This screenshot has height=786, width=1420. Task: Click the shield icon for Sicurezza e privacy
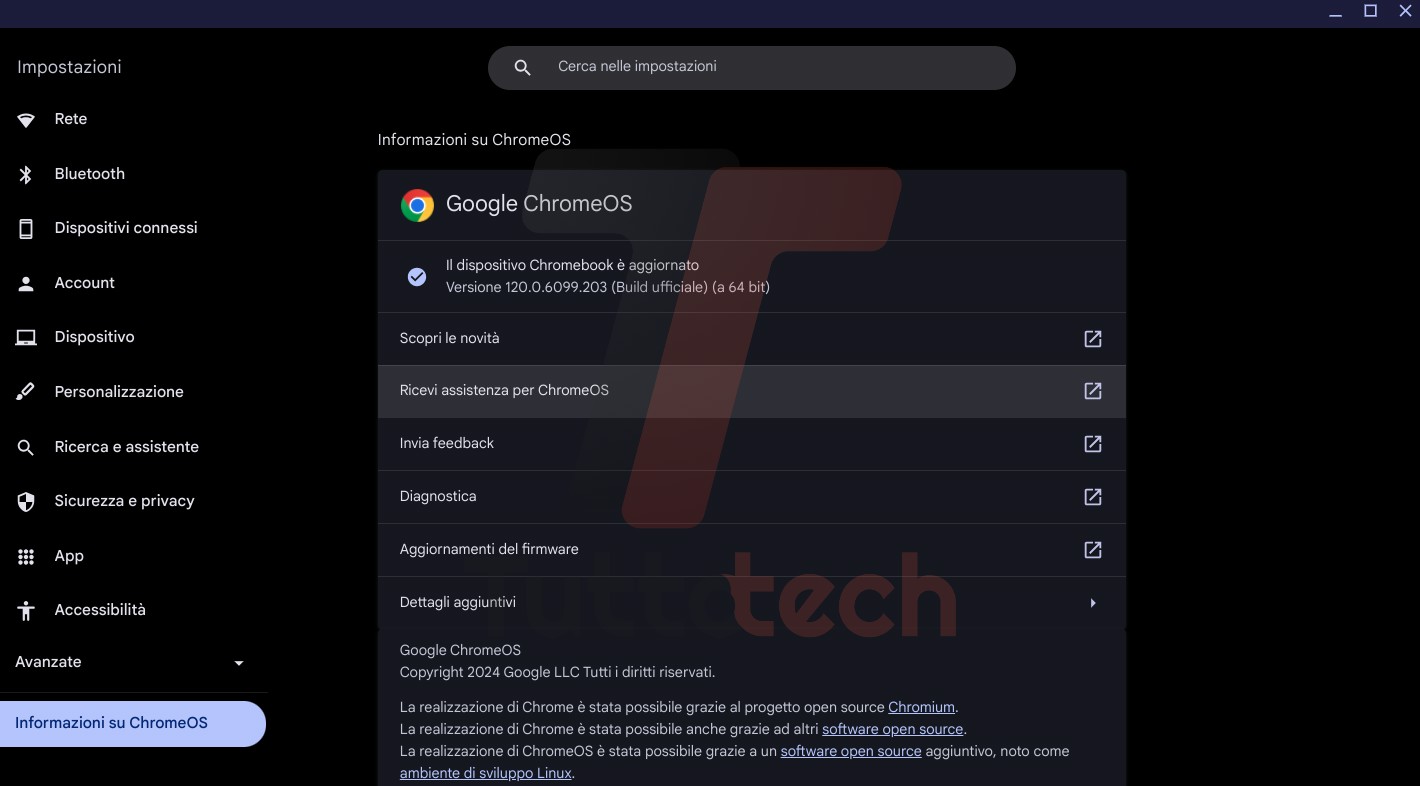tap(26, 502)
